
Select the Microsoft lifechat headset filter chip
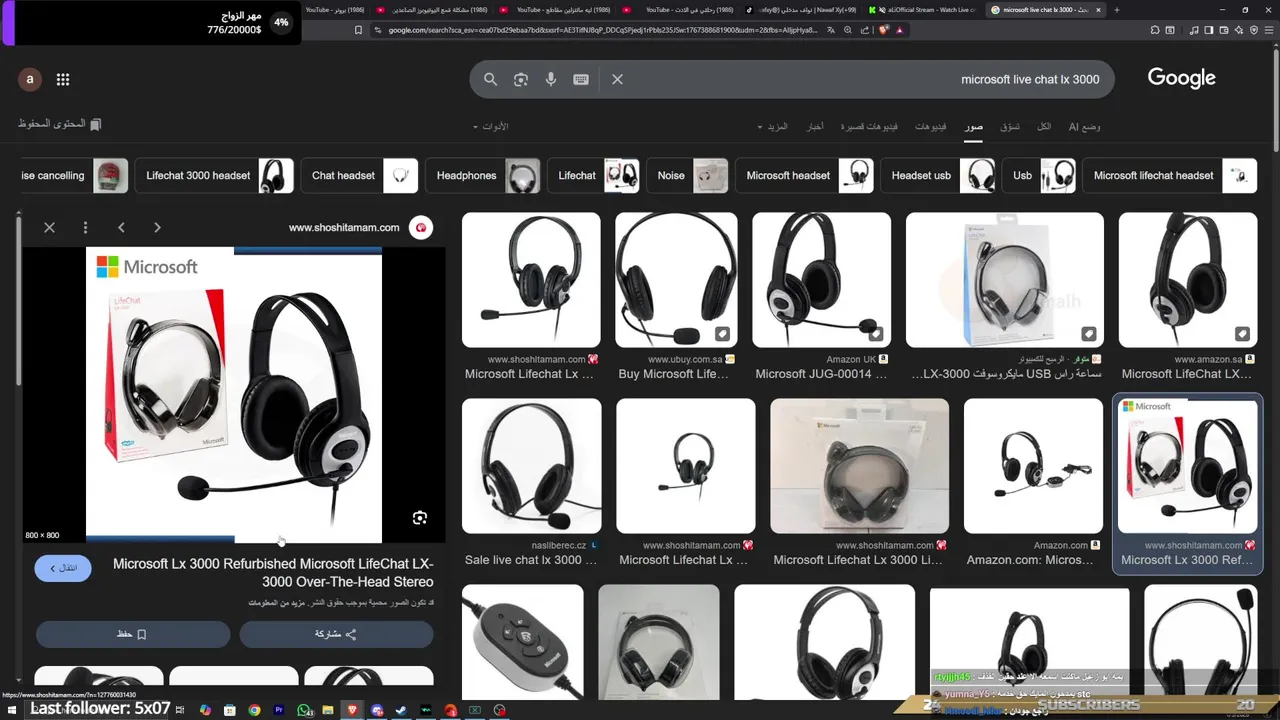[1170, 175]
